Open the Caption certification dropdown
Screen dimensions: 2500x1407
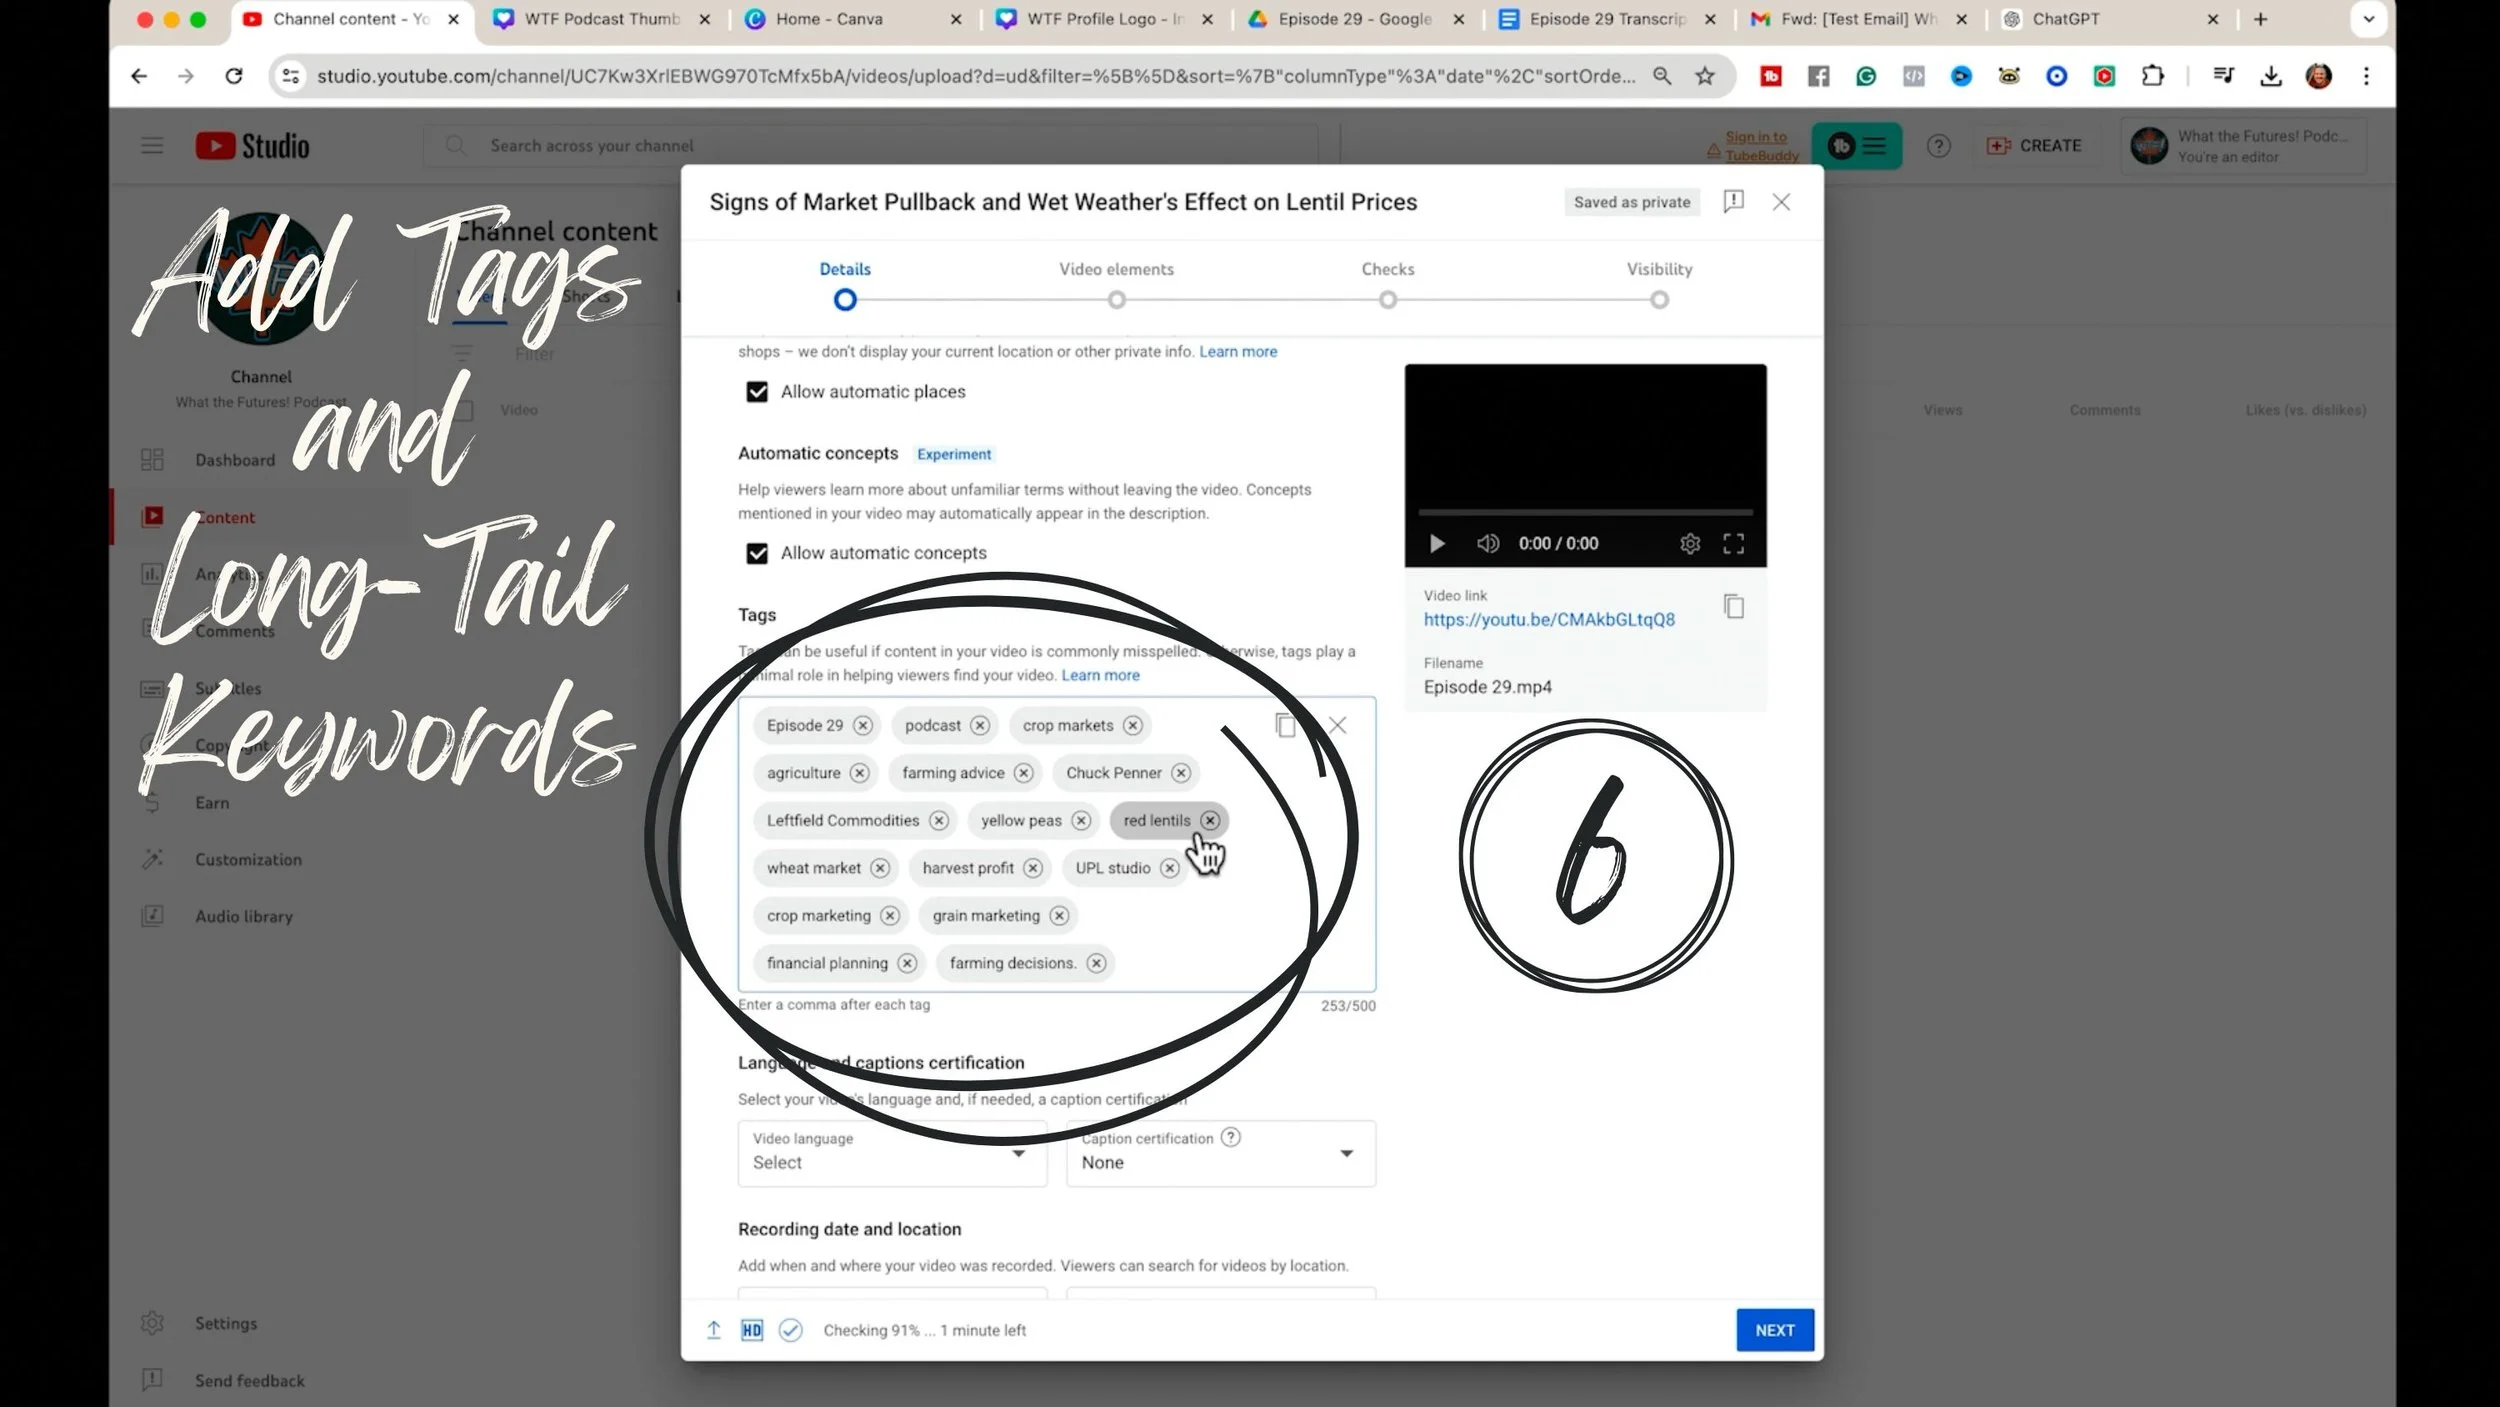(1221, 1153)
